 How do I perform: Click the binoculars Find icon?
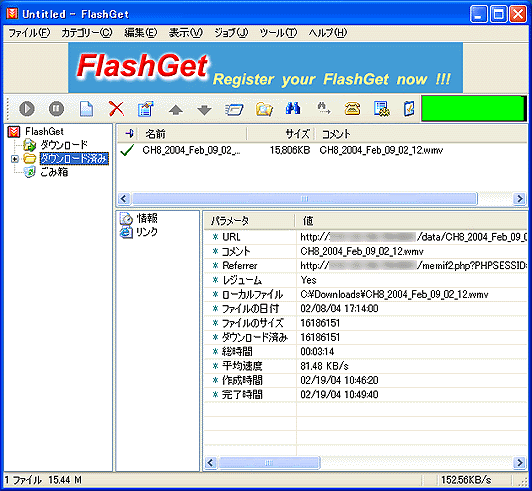point(293,108)
